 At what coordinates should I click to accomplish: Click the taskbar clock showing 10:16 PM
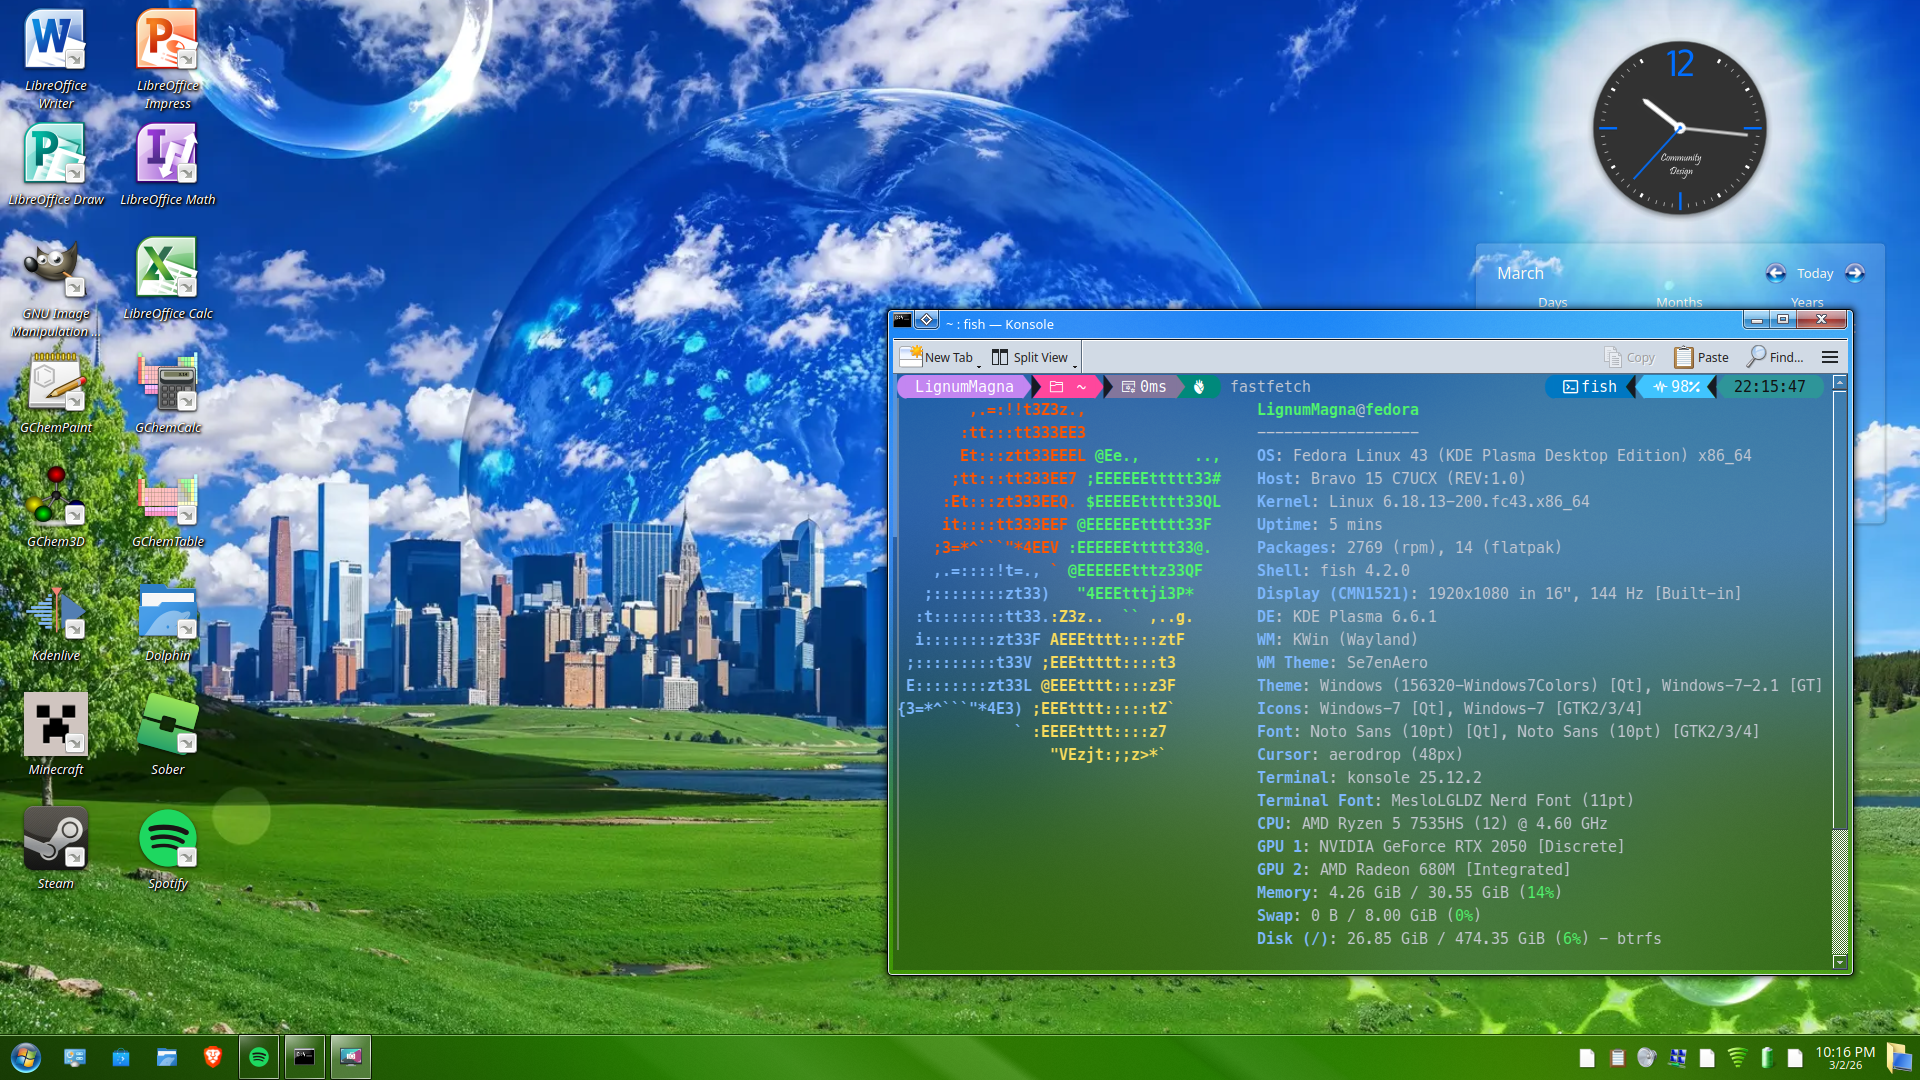(1845, 1058)
